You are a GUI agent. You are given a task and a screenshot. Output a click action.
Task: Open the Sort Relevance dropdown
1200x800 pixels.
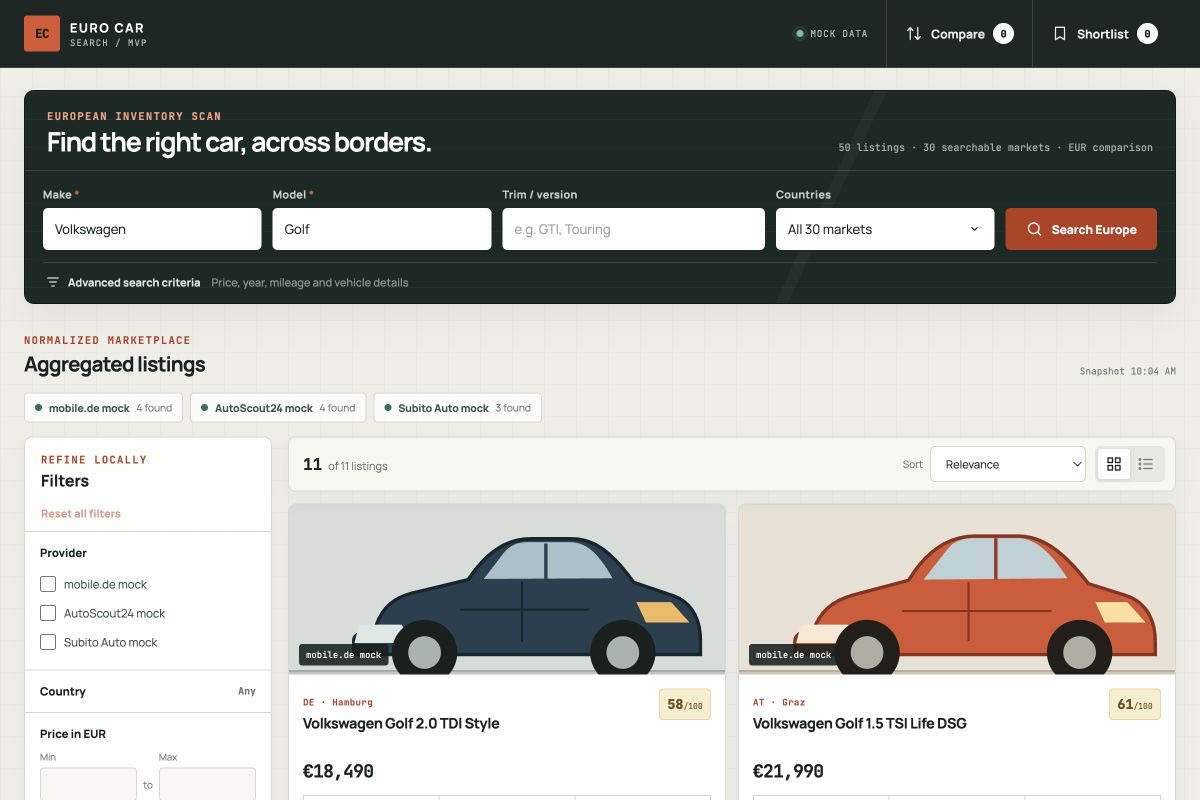(x=1008, y=464)
